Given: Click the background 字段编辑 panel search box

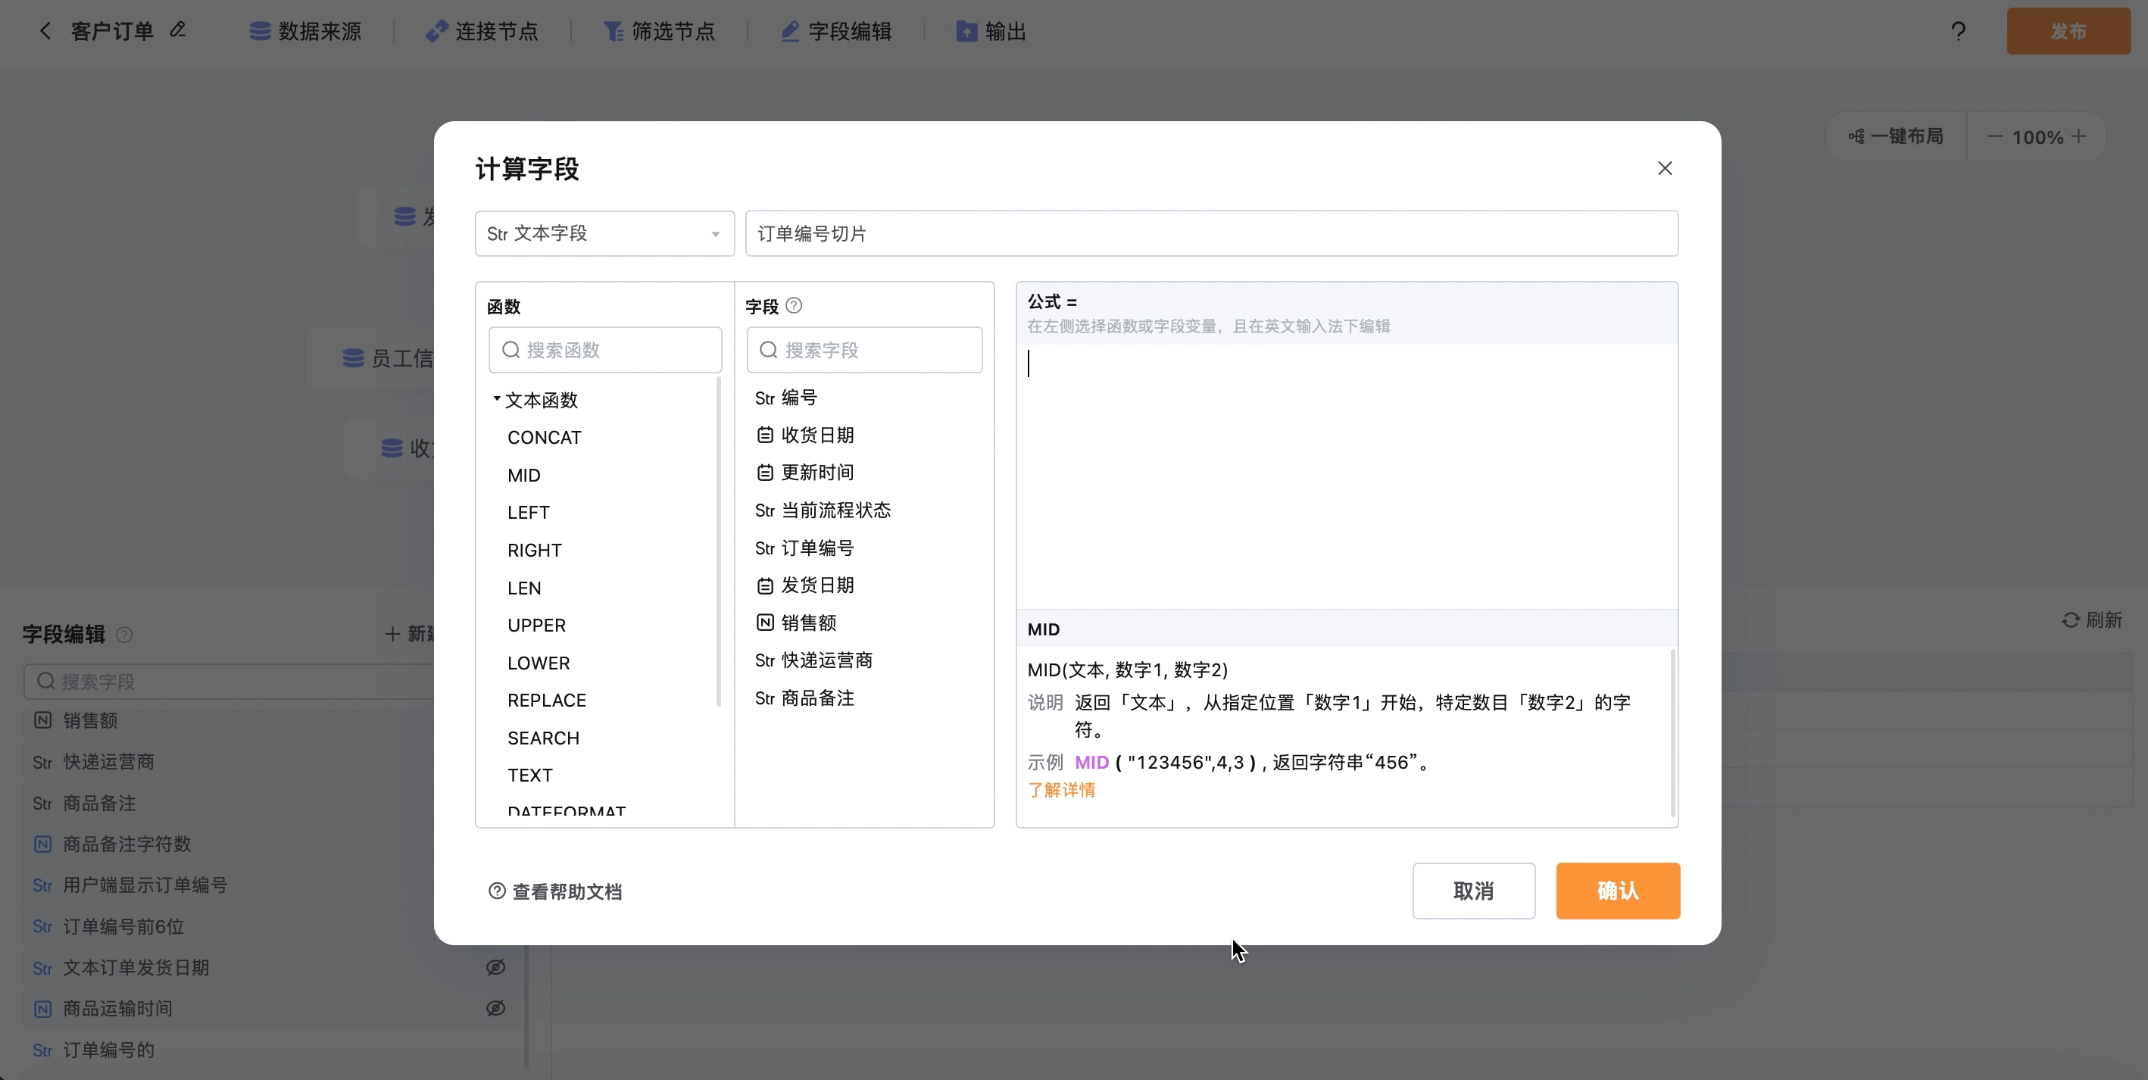Looking at the screenshot, I should (230, 681).
